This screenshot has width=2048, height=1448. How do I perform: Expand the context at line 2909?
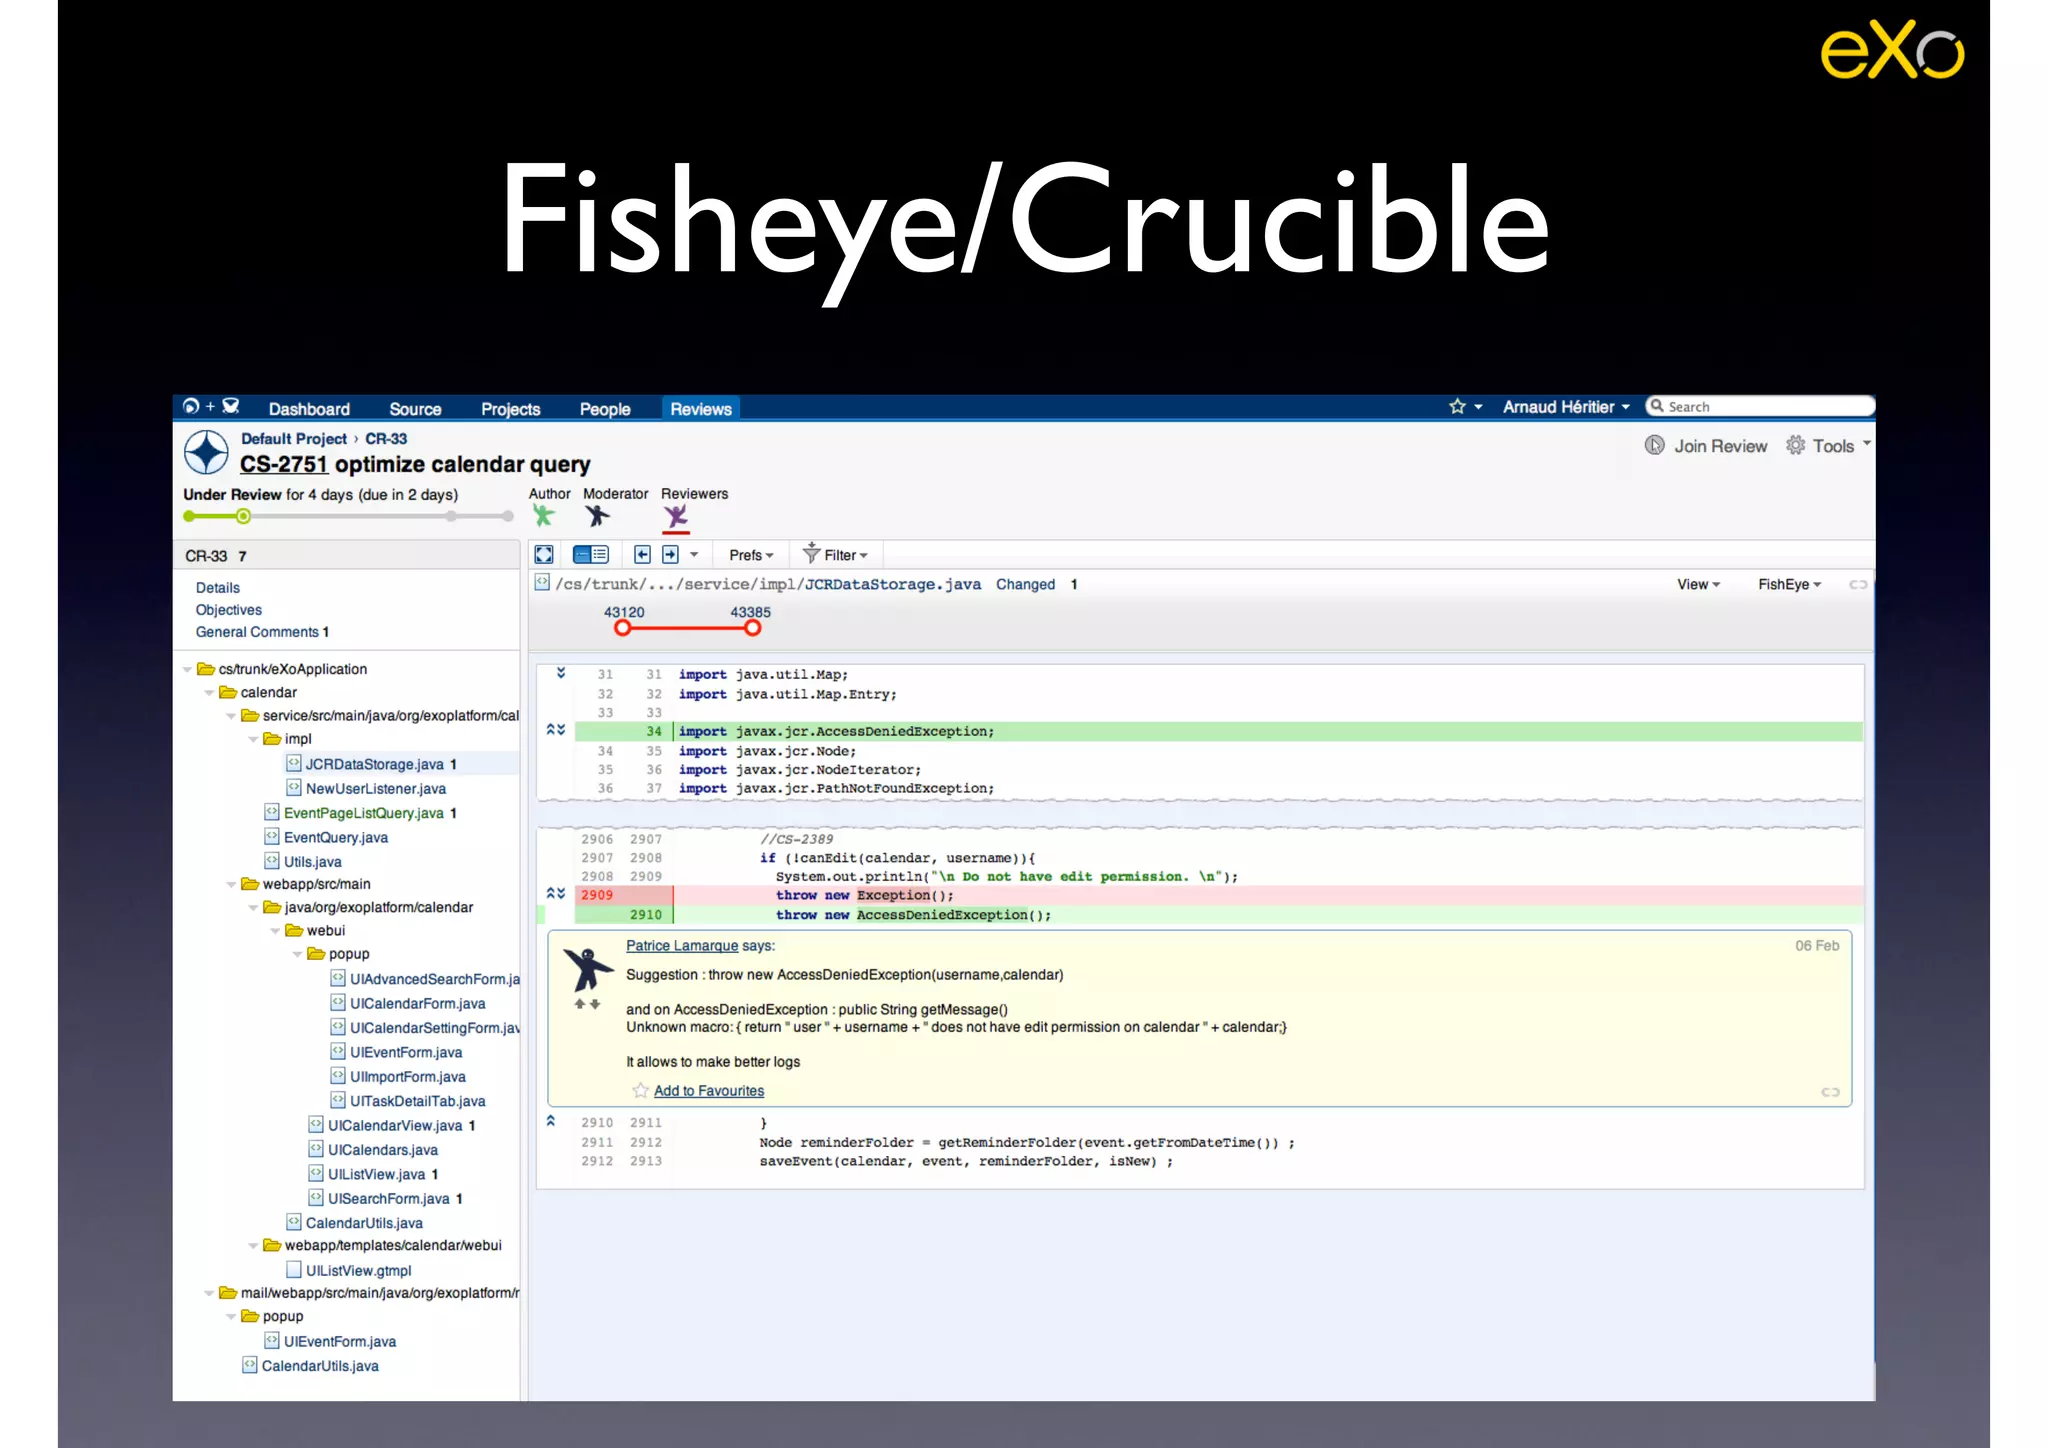pyautogui.click(x=556, y=894)
